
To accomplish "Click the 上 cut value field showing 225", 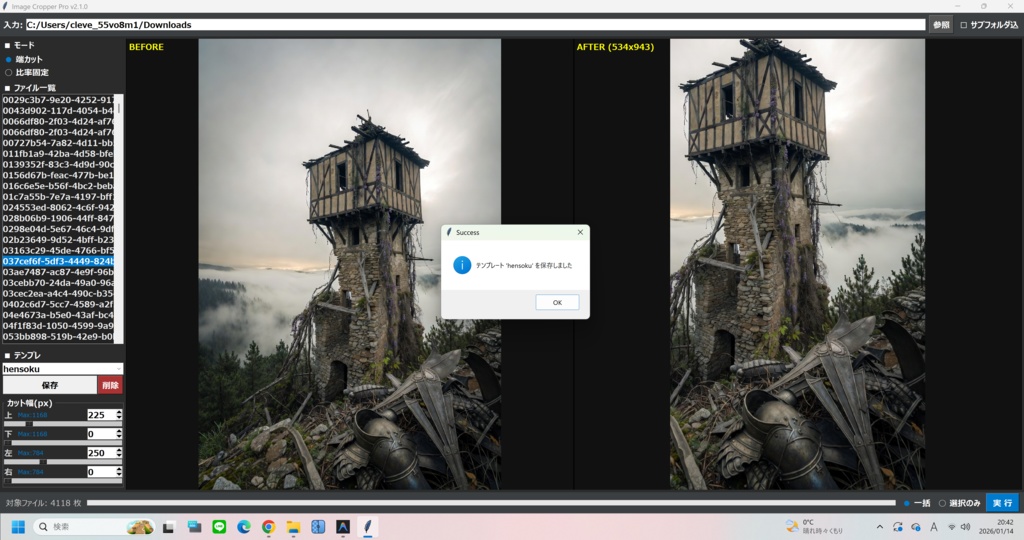I will (x=101, y=415).
